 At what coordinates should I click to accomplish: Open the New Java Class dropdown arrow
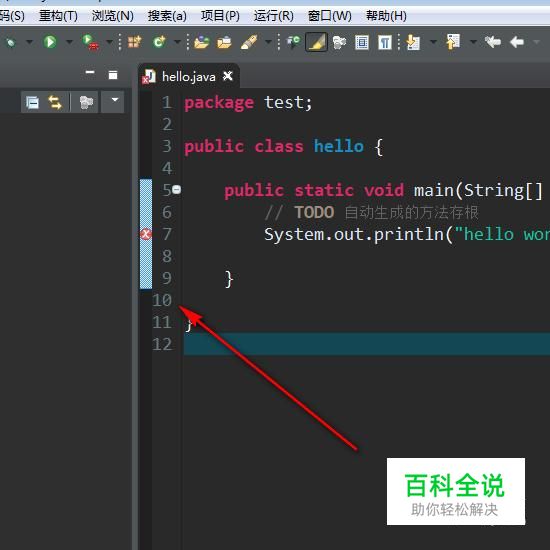[177, 42]
